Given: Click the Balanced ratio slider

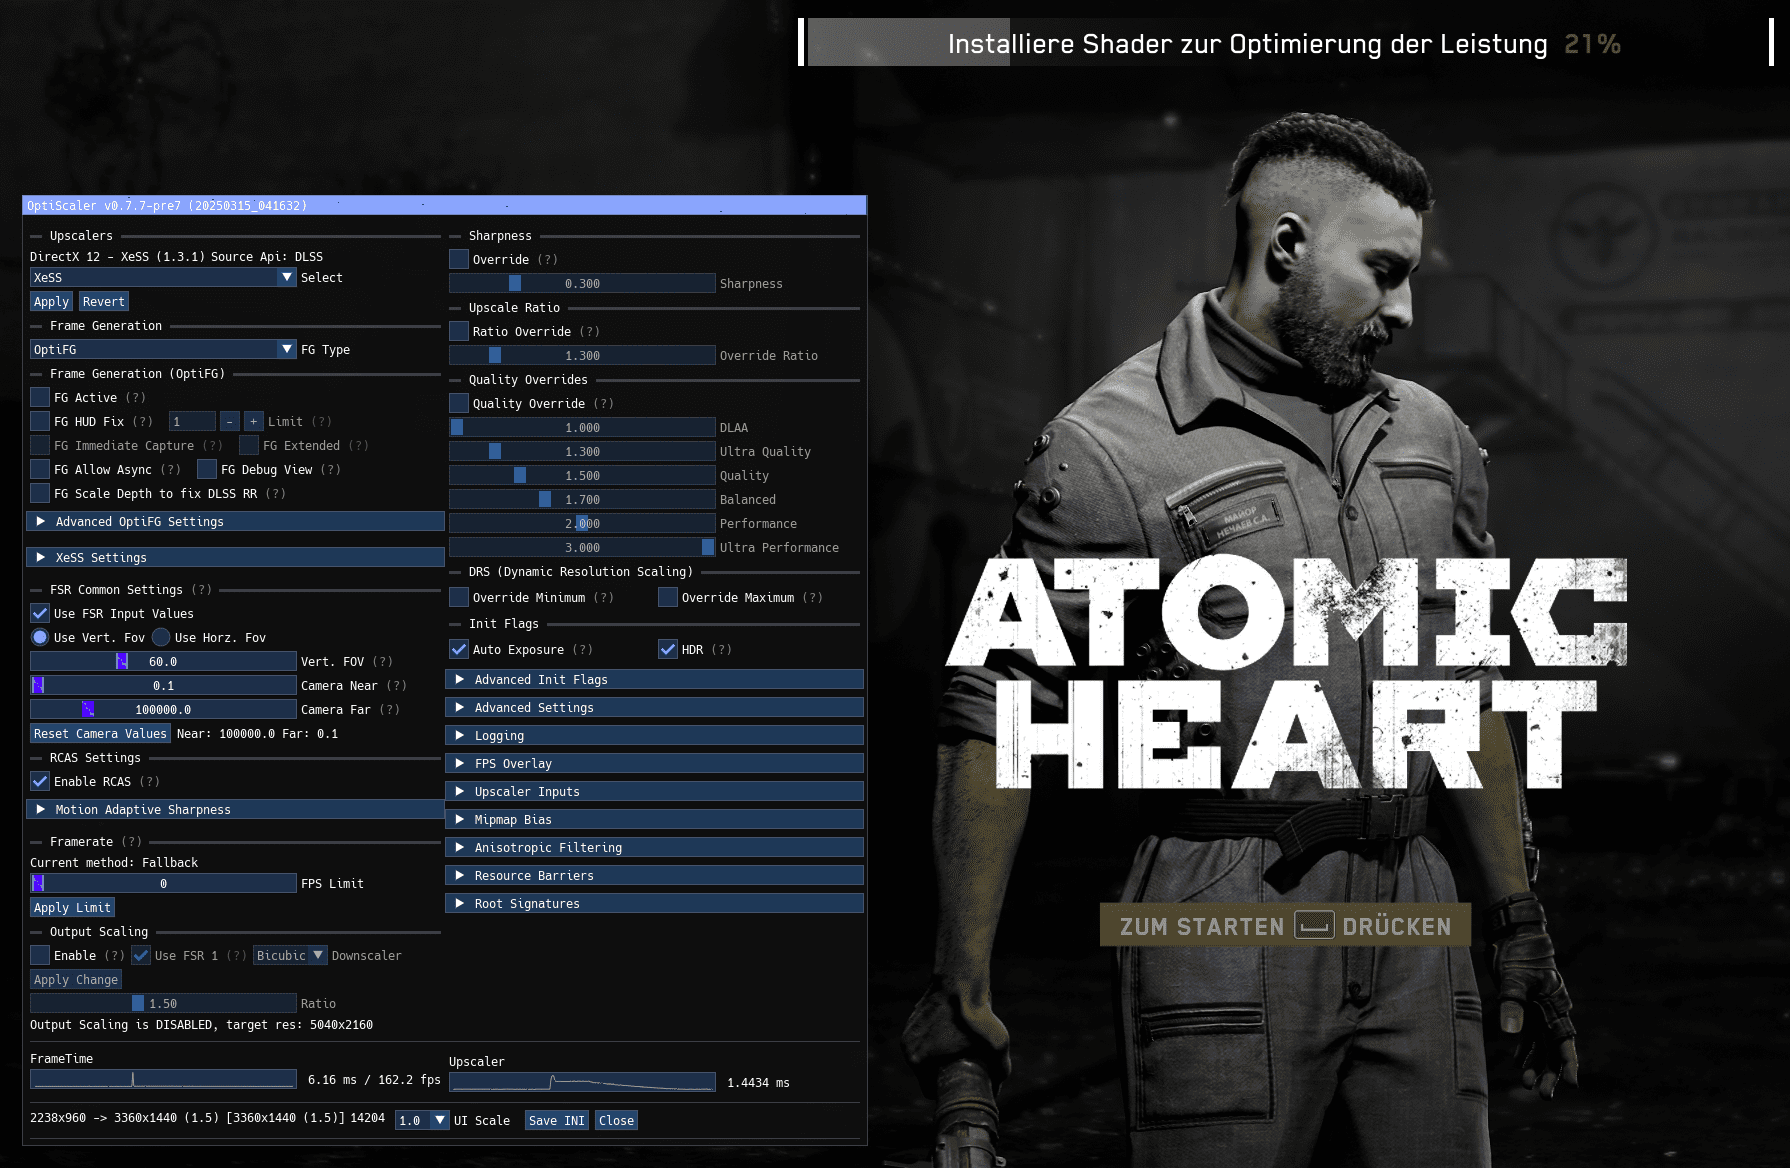Looking at the screenshot, I should coord(582,500).
